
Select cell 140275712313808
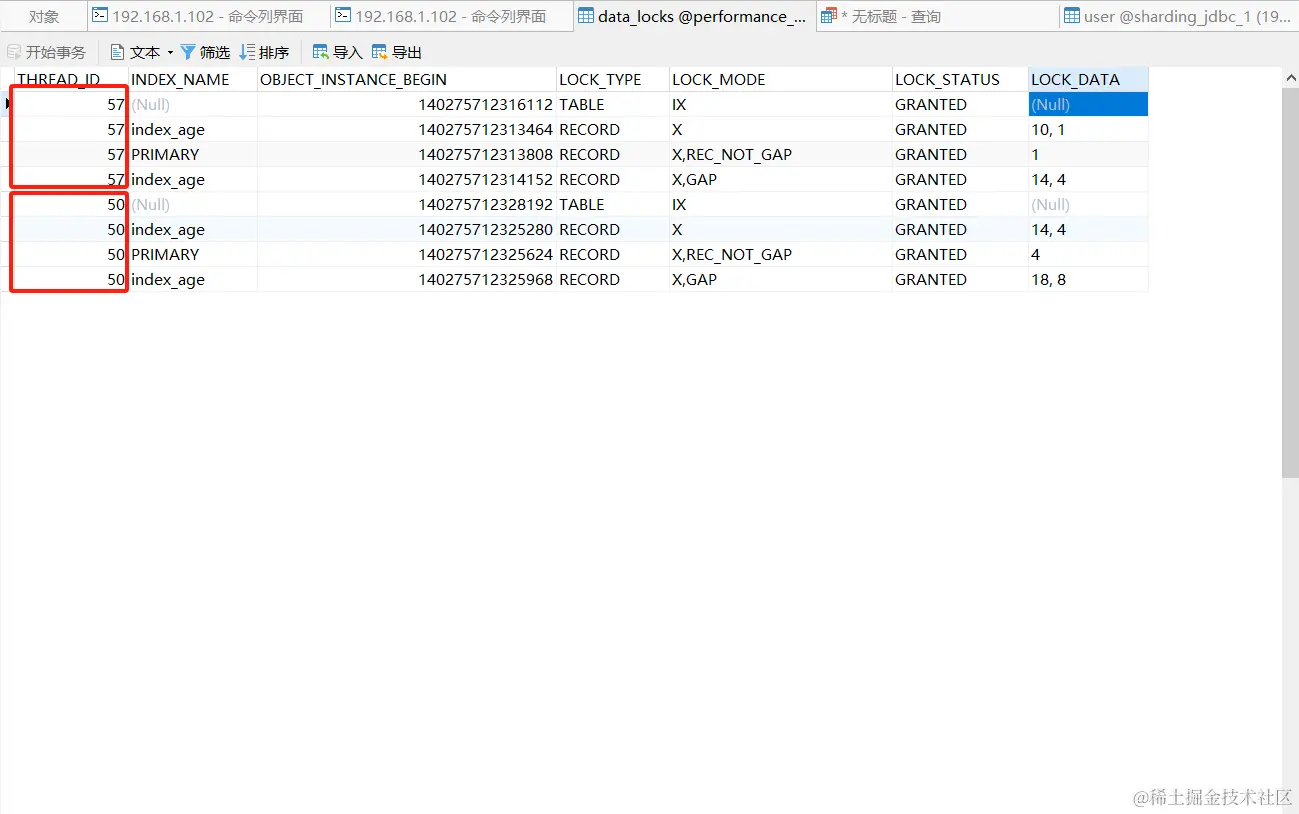tap(407, 155)
